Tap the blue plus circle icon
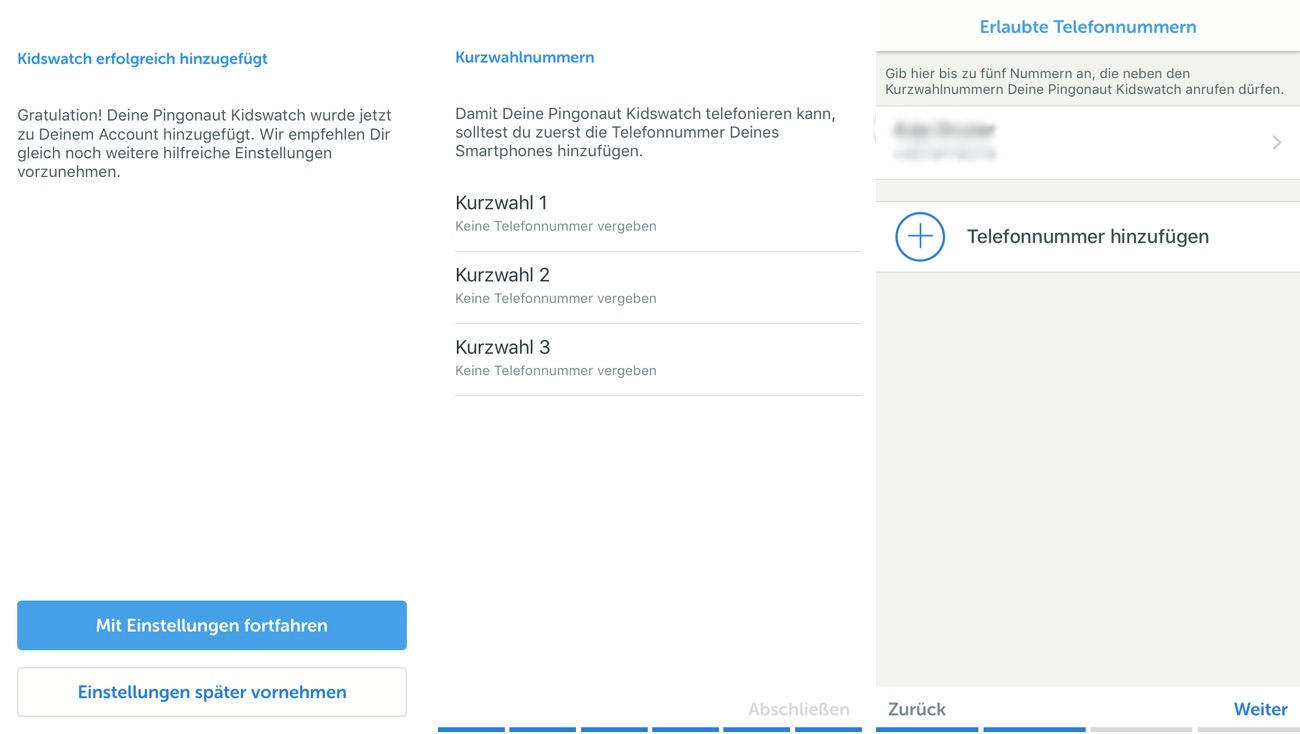This screenshot has height=734, width=1300. click(x=920, y=237)
